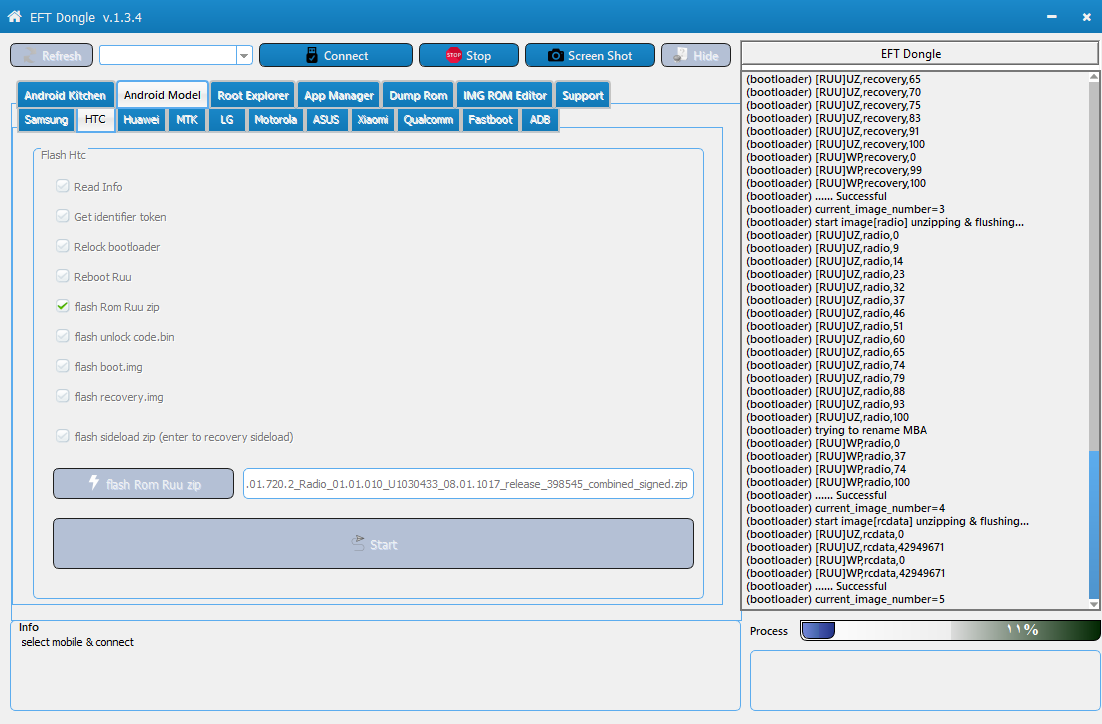Click the large Start button
Viewport: 1102px width, 724px height.
coord(373,543)
